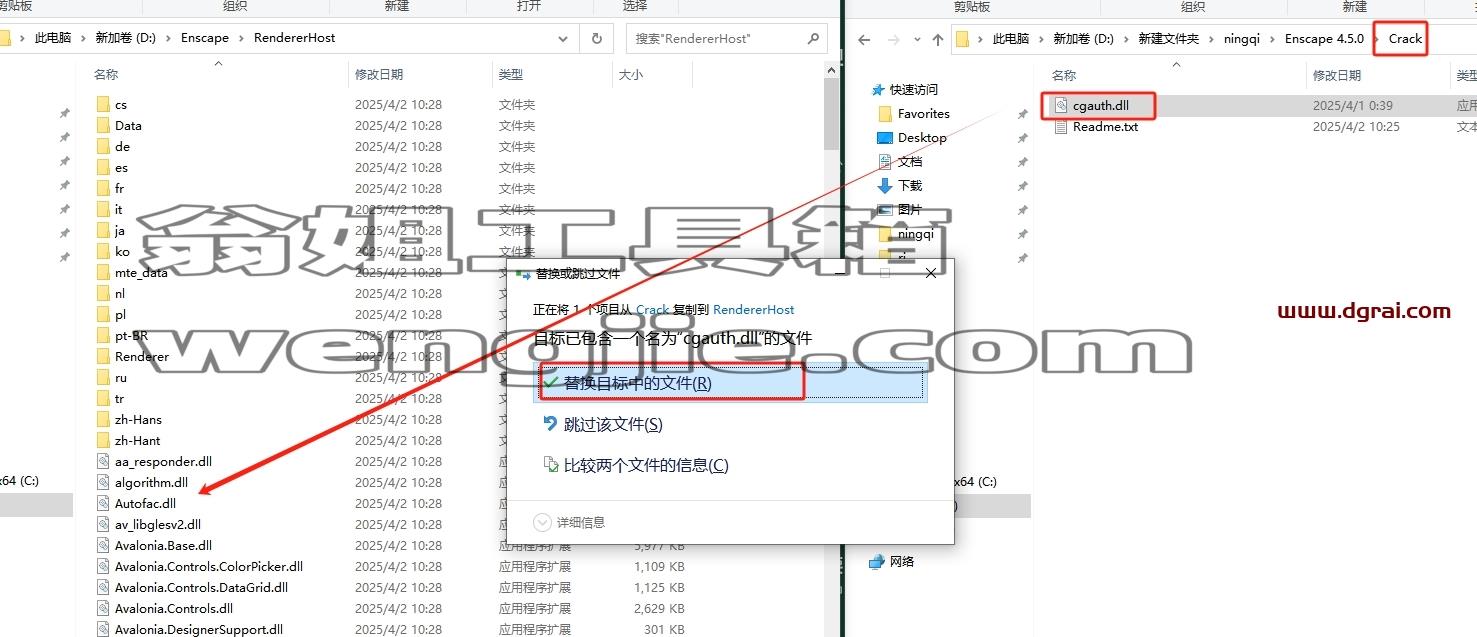Select Avalonia.DesignerSupport.dll file name
The height and width of the screenshot is (637, 1477).
199,629
